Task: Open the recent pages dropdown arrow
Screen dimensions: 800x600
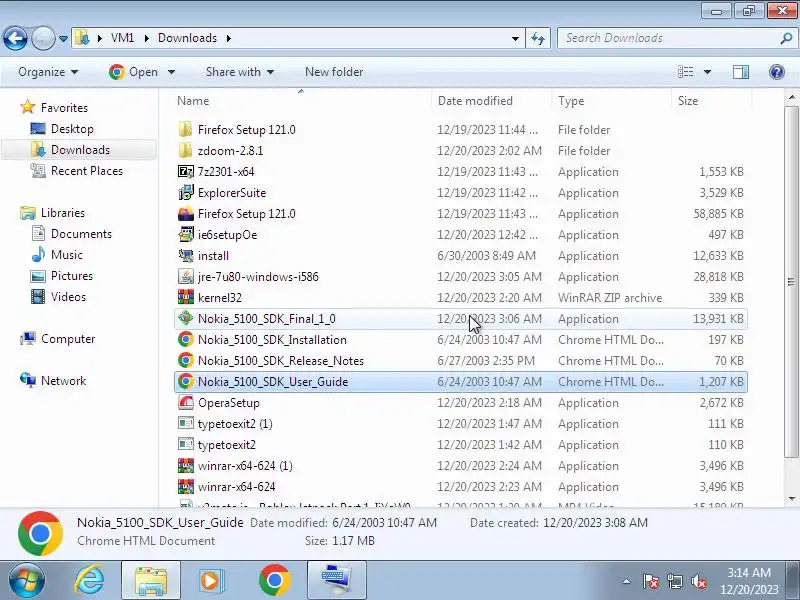Action: (x=63, y=39)
